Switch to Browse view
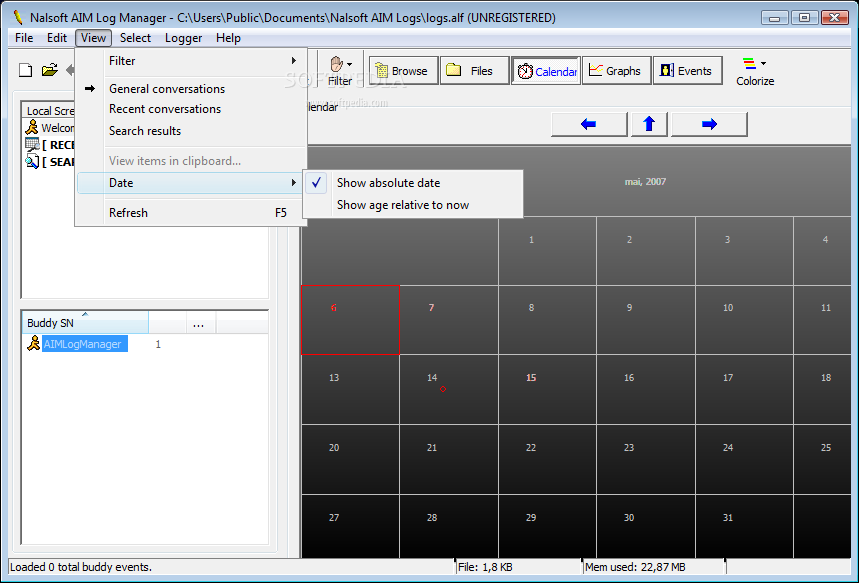The height and width of the screenshot is (583, 859). click(x=404, y=71)
